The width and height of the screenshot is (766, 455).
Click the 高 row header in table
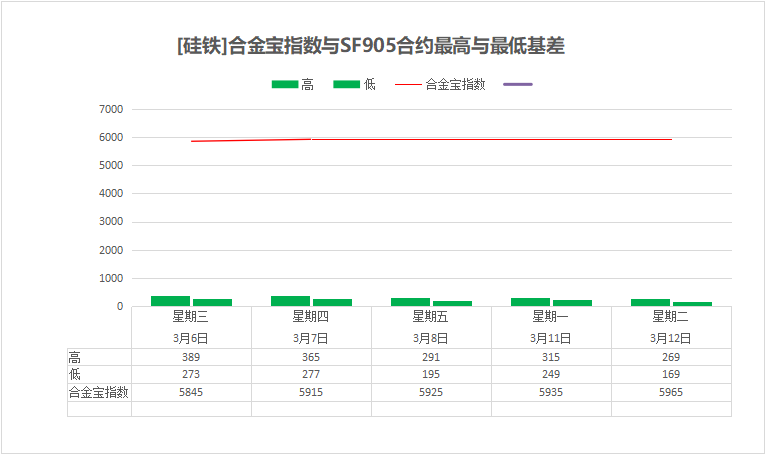point(74,357)
